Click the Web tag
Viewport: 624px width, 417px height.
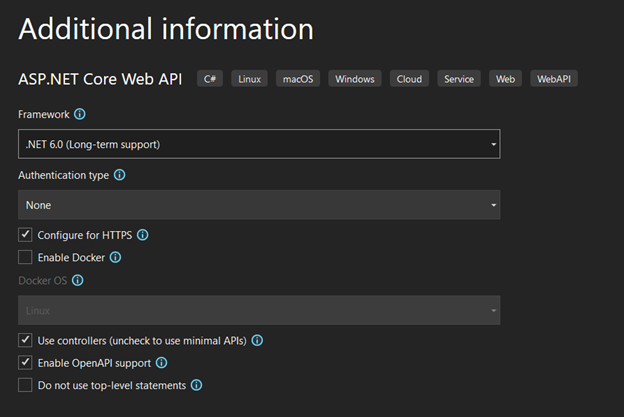tap(505, 79)
